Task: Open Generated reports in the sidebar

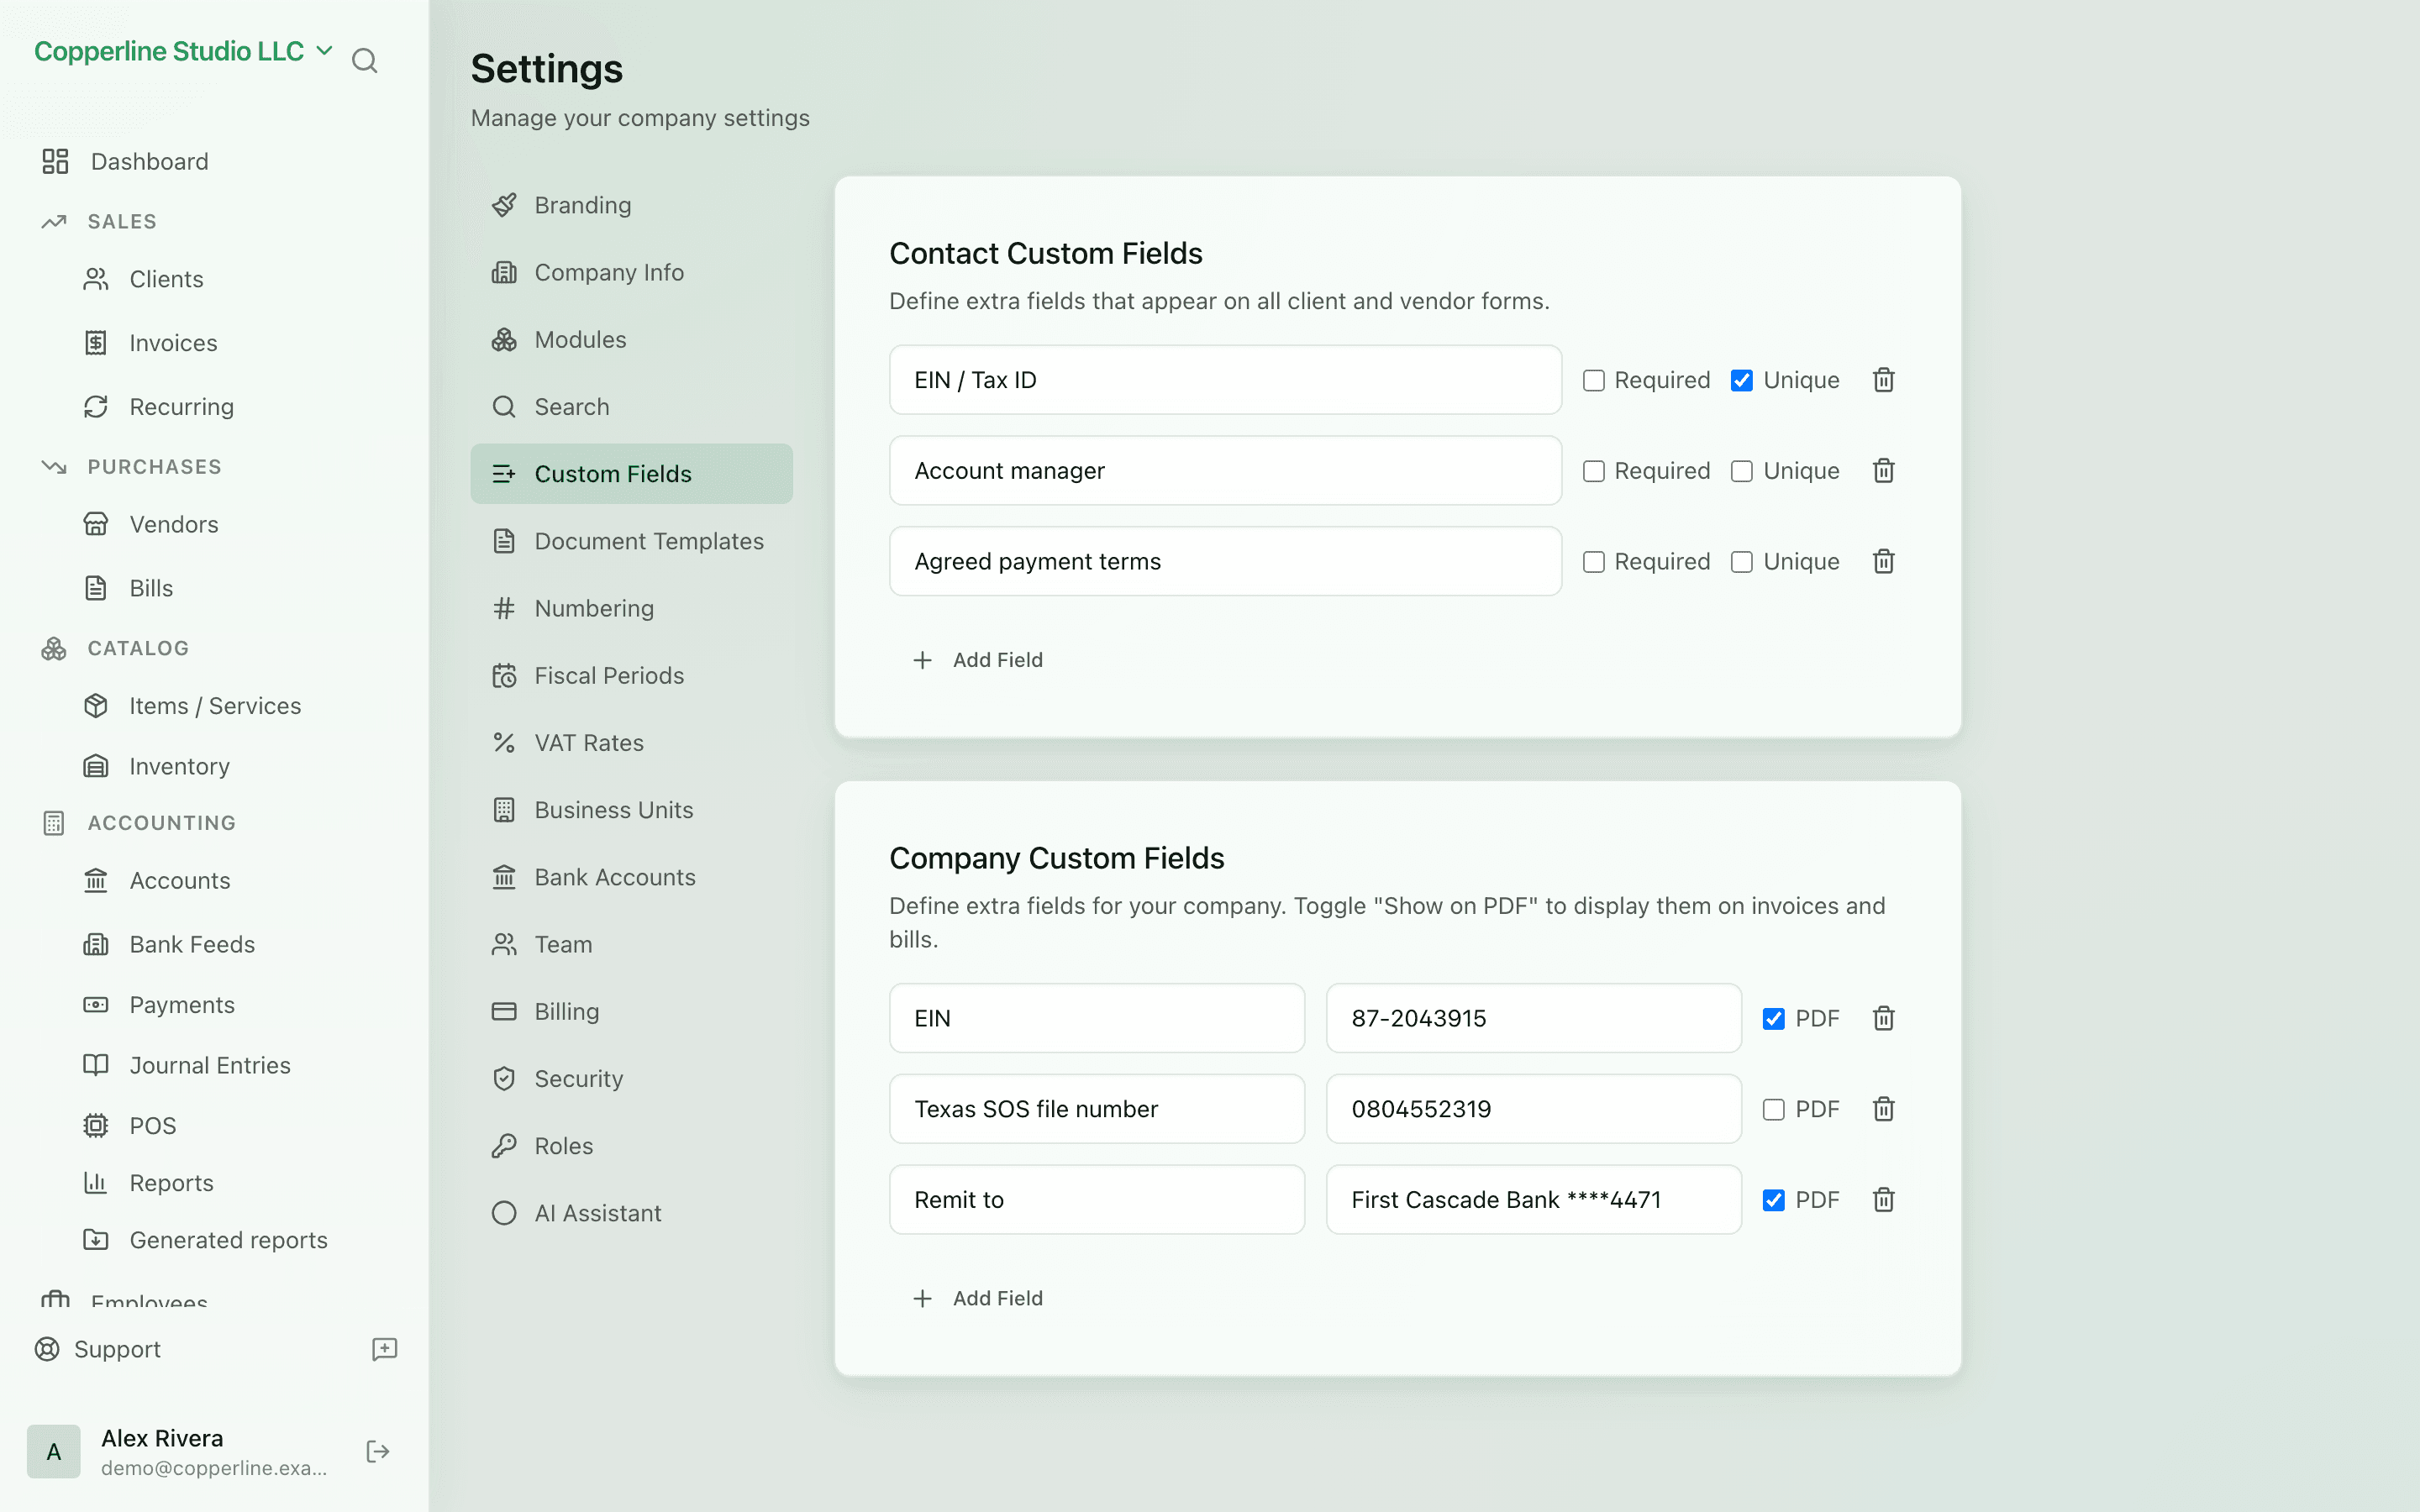Action: click(x=228, y=1240)
